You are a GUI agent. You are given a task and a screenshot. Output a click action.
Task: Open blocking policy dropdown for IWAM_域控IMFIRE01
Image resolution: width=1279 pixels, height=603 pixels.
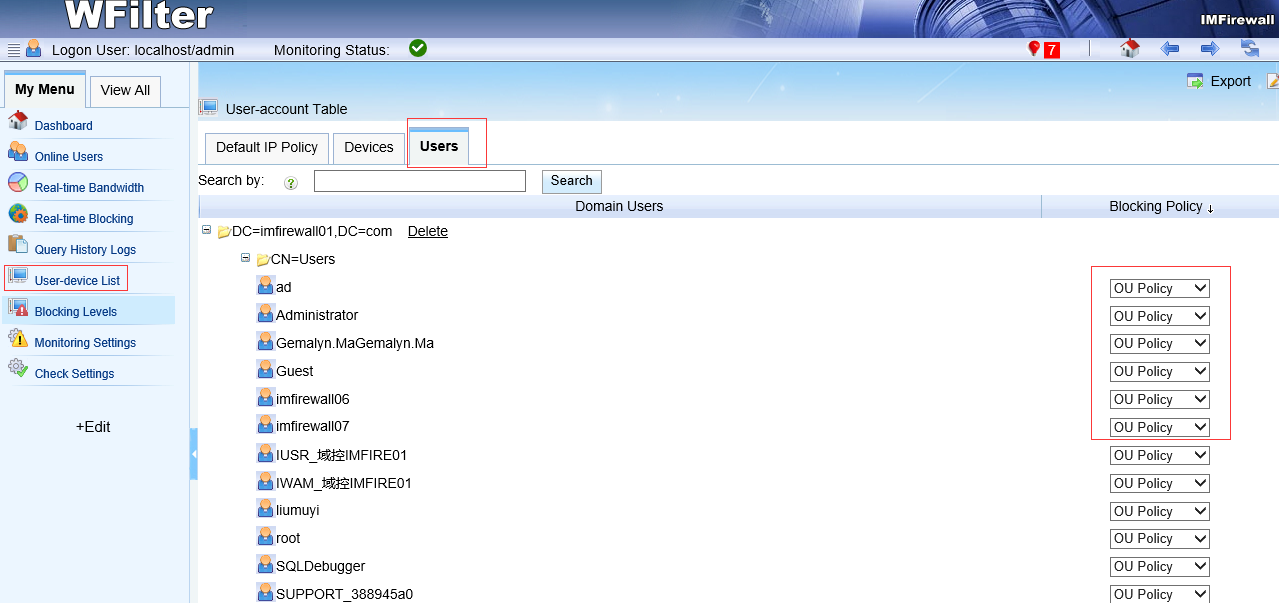(1160, 483)
